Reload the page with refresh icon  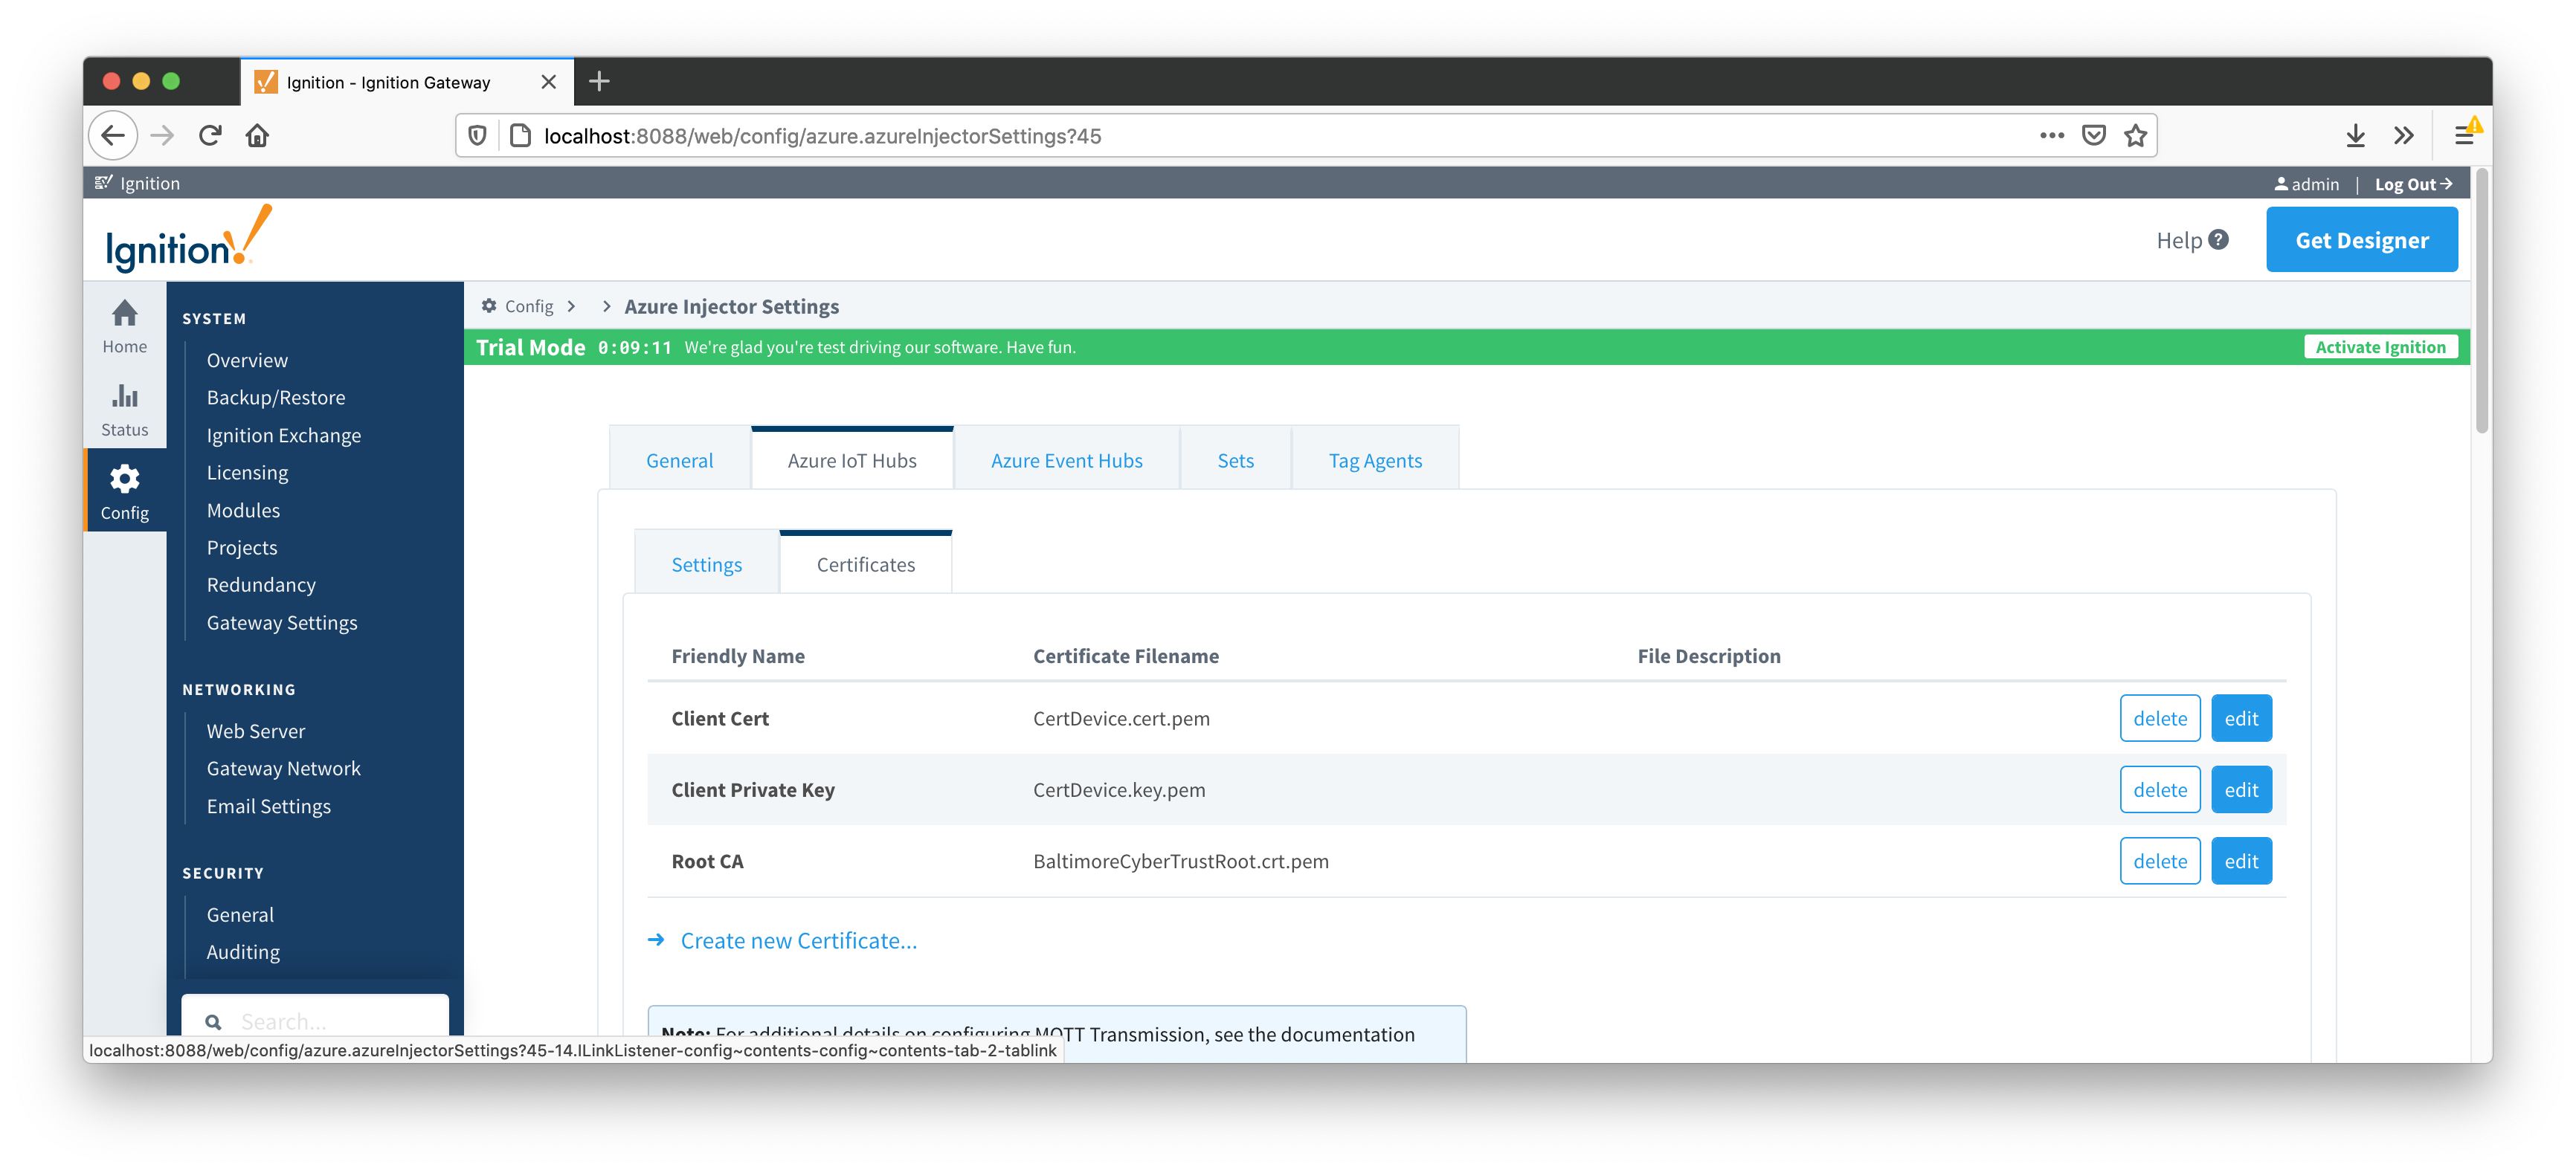(210, 135)
